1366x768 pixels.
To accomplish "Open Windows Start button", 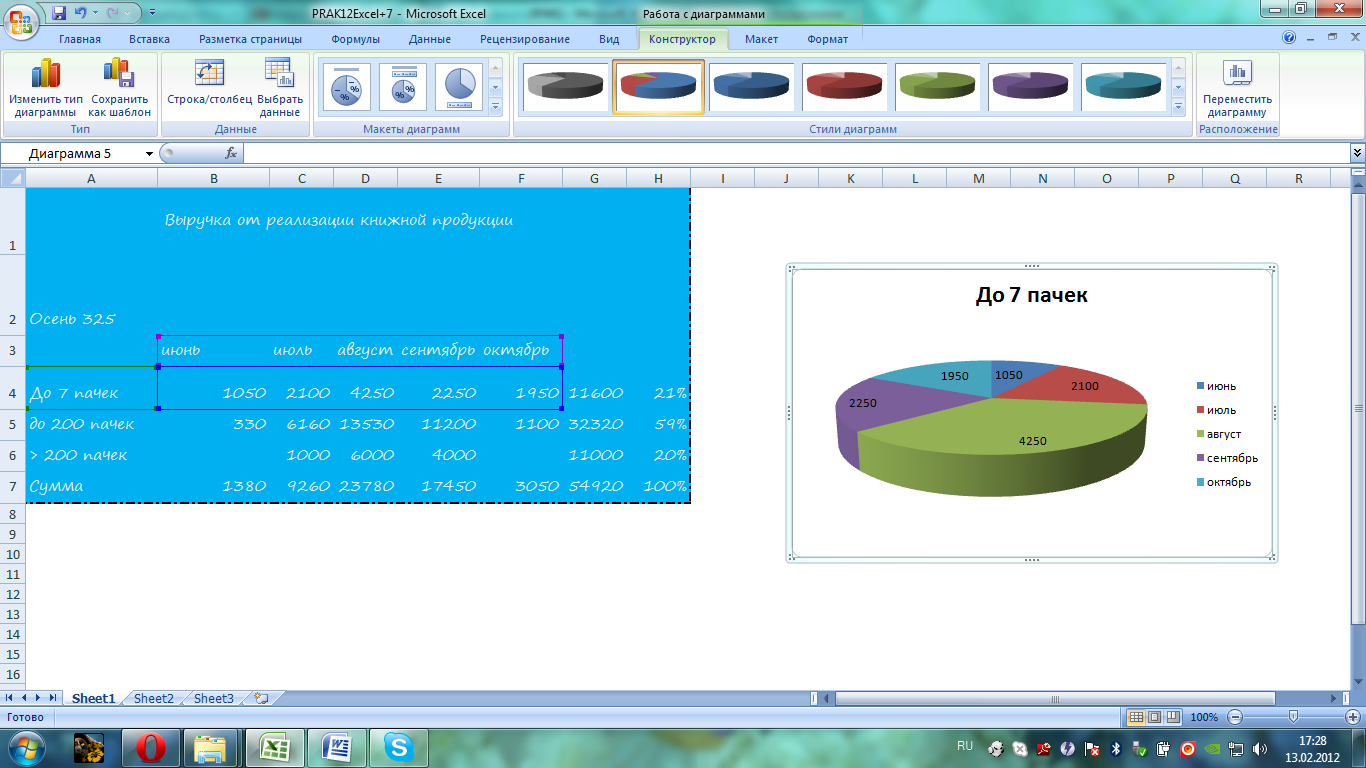I will (x=27, y=748).
